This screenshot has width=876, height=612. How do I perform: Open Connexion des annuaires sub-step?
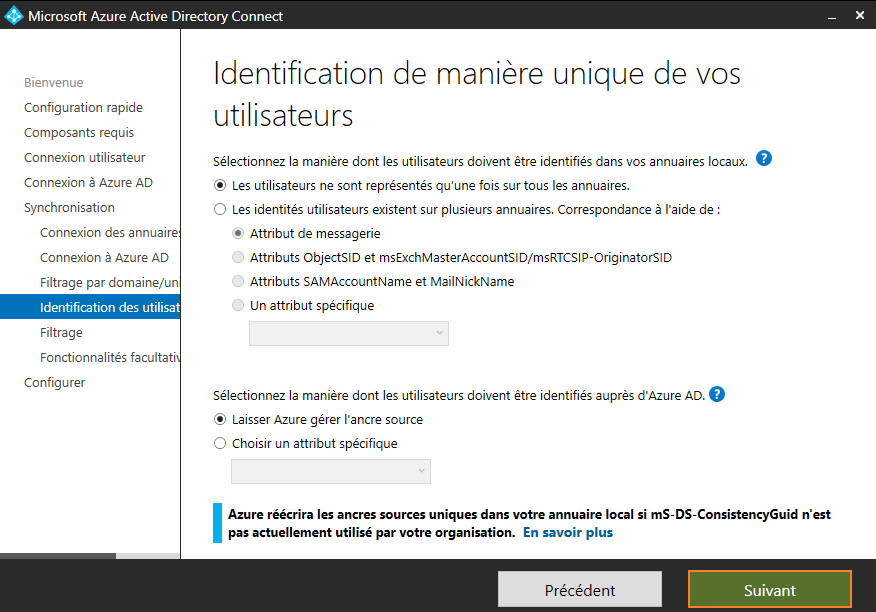click(x=110, y=233)
